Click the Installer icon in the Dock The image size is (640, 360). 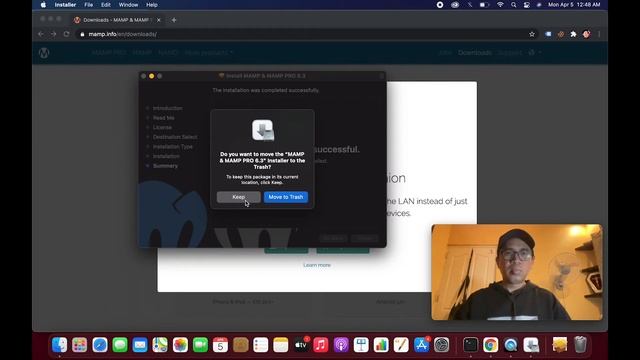coord(531,345)
